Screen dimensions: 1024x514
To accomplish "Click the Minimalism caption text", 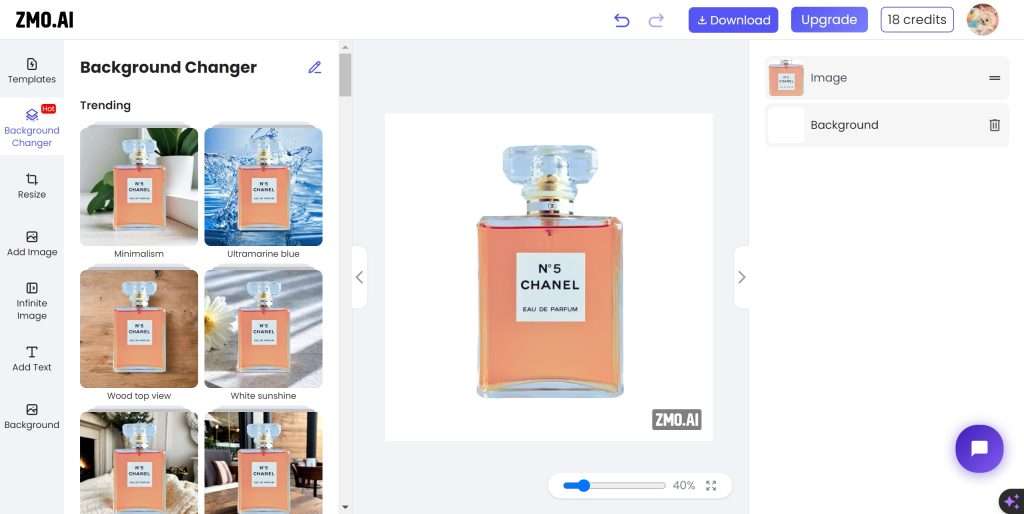I will [x=138, y=253].
